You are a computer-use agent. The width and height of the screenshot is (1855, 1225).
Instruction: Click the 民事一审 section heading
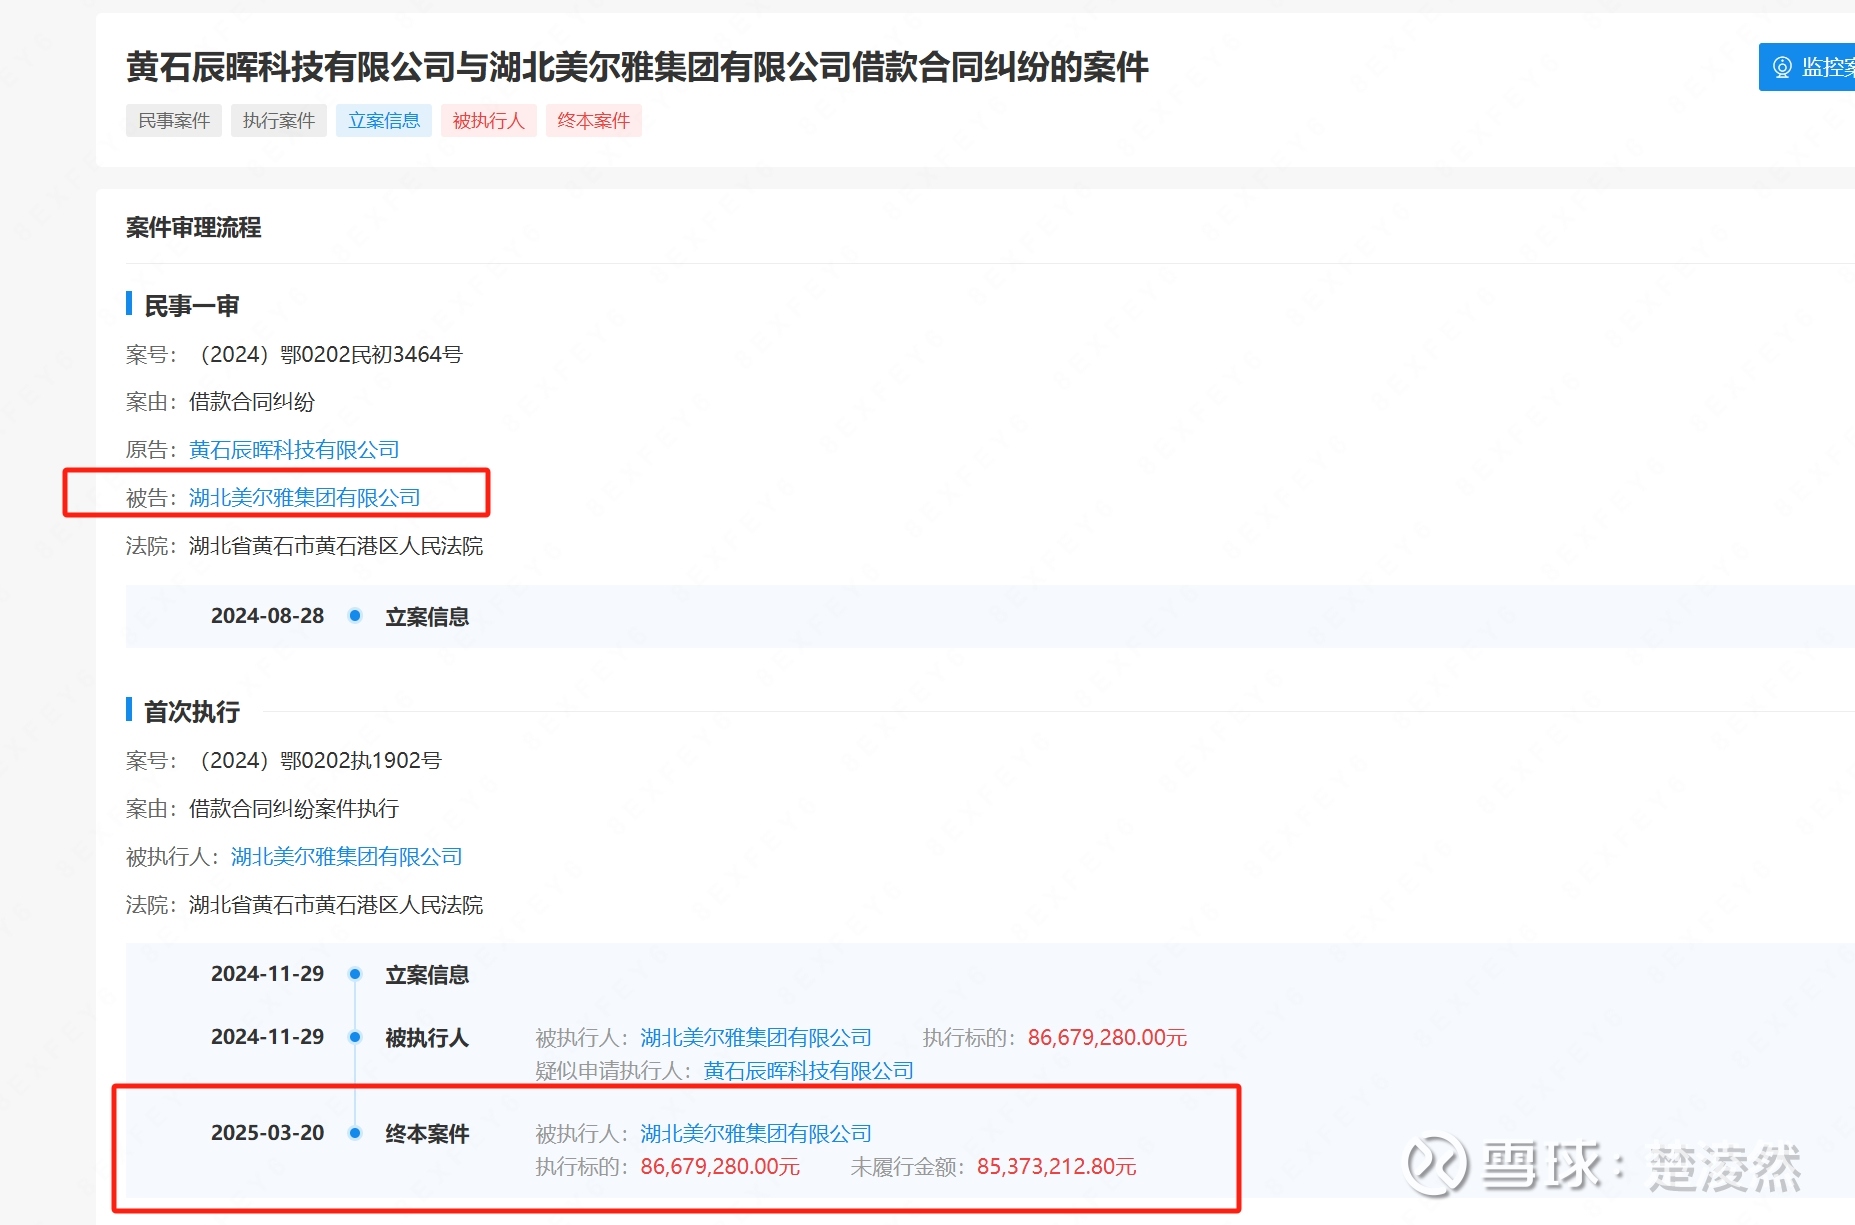[192, 306]
